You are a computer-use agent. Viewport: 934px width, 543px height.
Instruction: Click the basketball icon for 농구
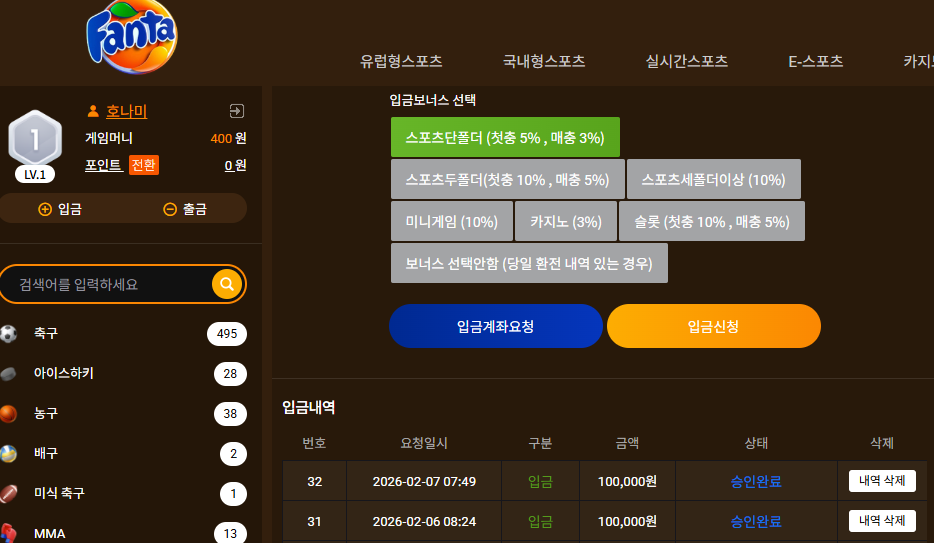8,413
